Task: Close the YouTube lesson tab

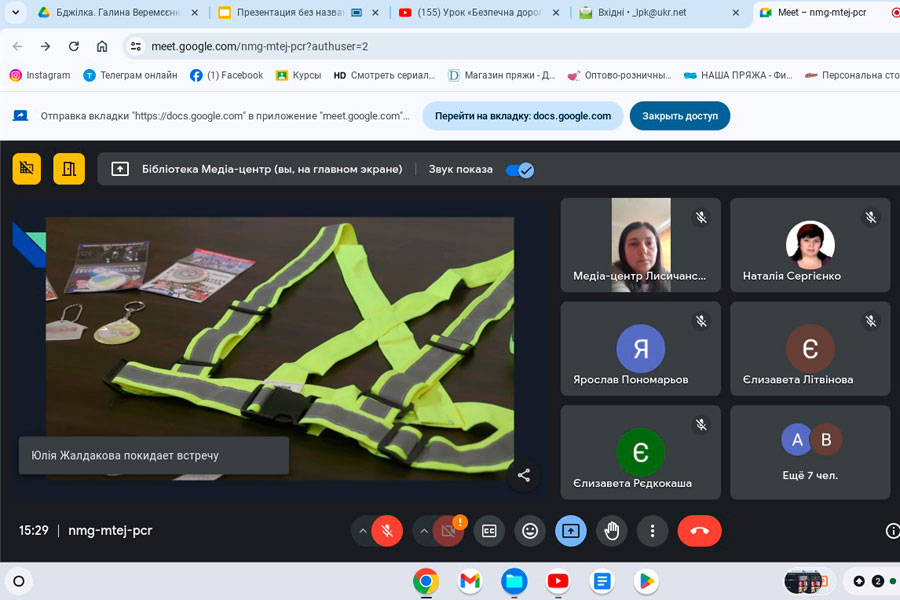Action: point(556,12)
